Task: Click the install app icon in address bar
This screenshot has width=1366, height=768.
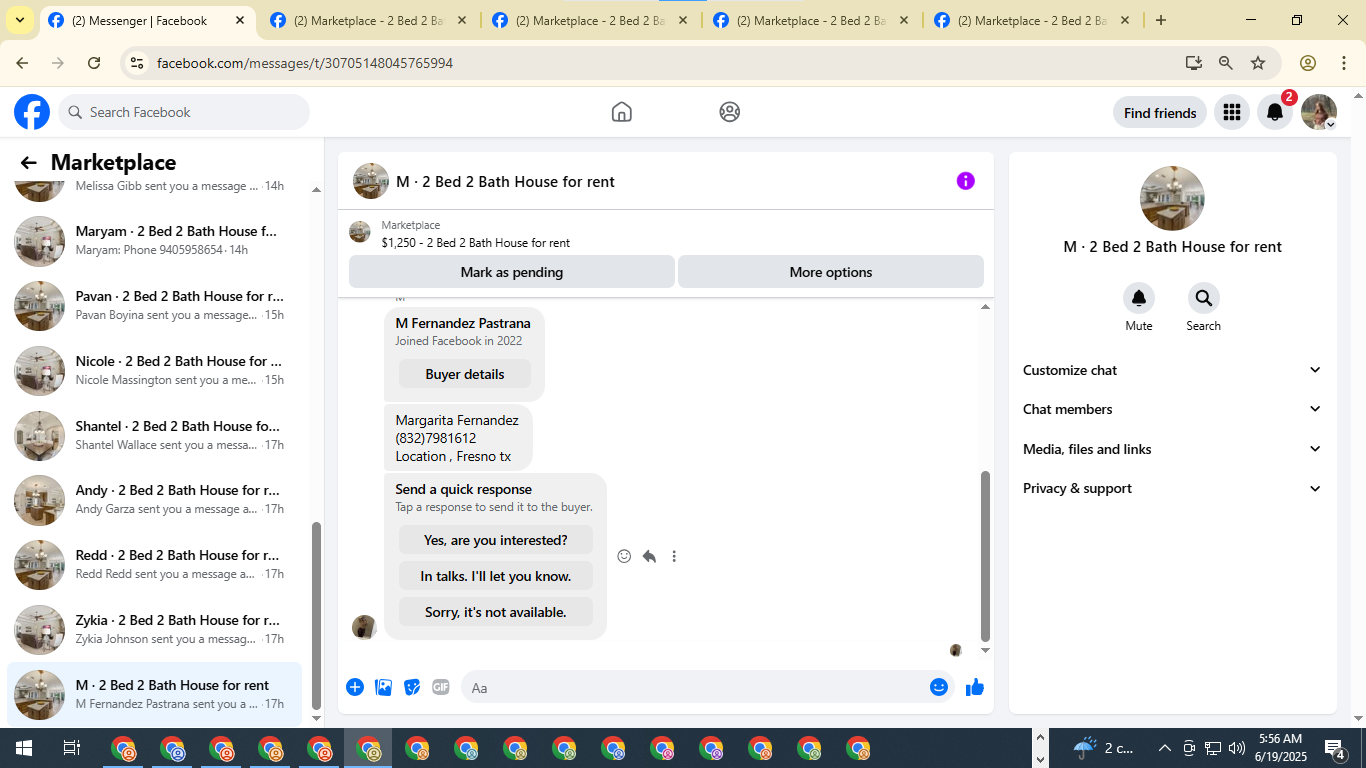Action: tap(1194, 63)
